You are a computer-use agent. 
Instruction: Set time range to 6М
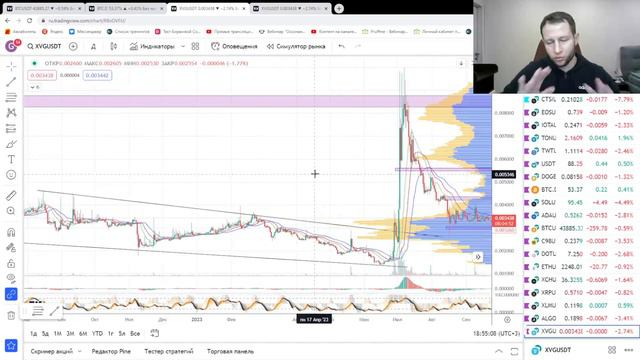click(x=83, y=333)
